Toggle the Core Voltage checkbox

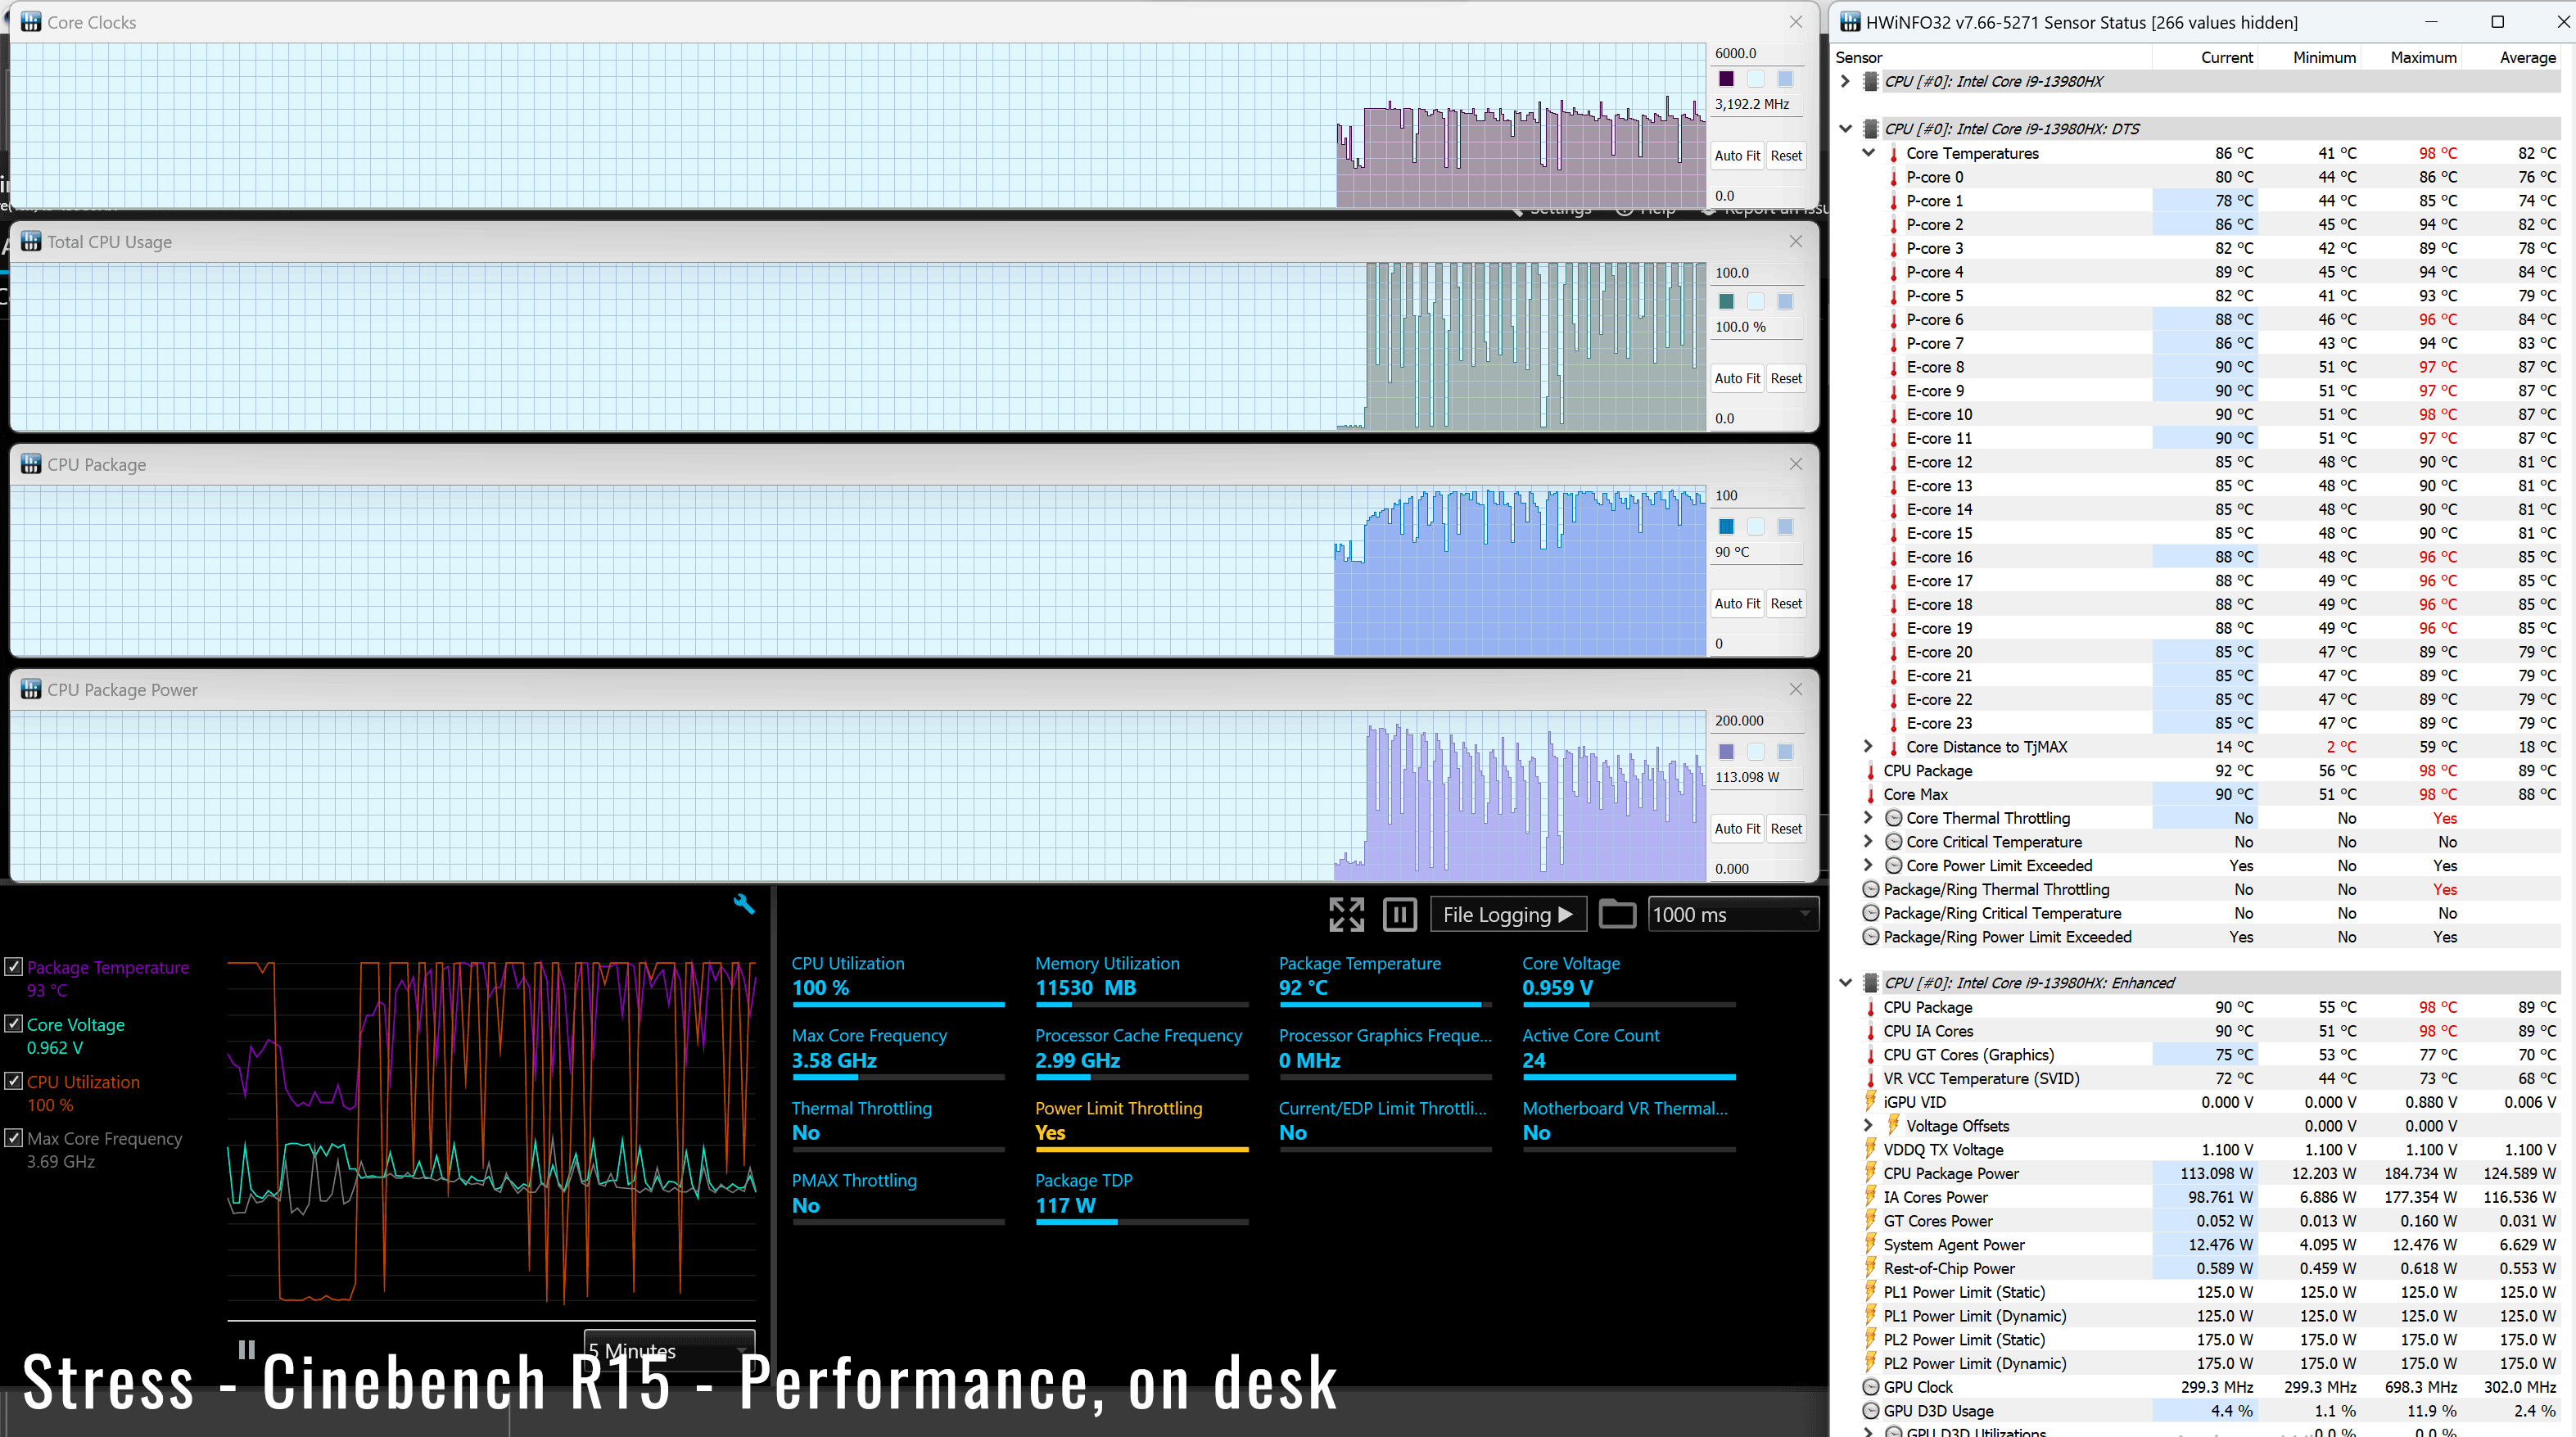(x=14, y=1023)
